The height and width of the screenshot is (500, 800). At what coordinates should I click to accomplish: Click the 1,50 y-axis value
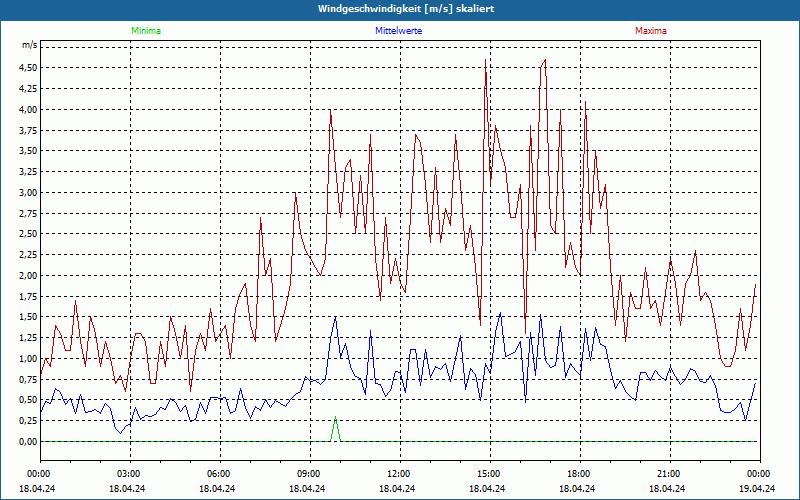(x=28, y=317)
